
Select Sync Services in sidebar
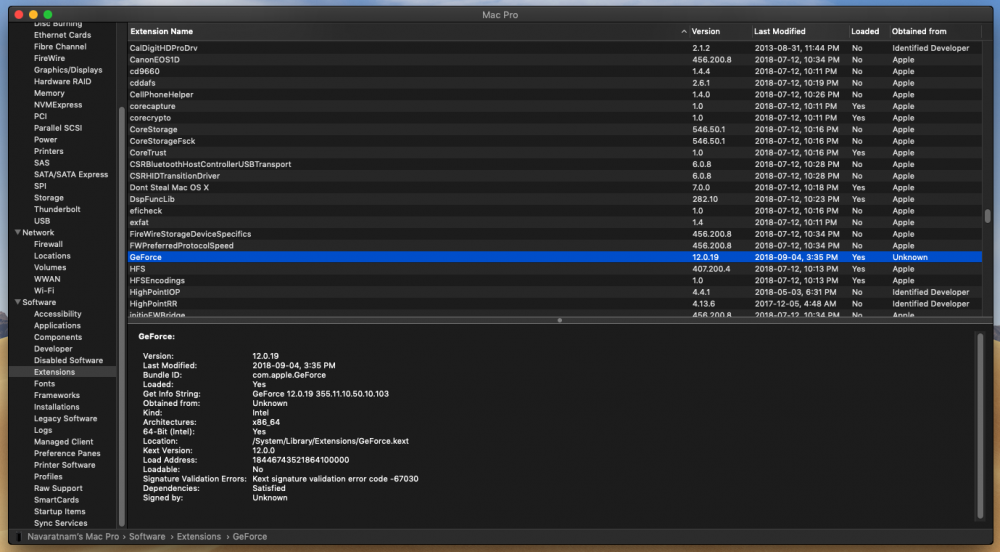point(61,523)
